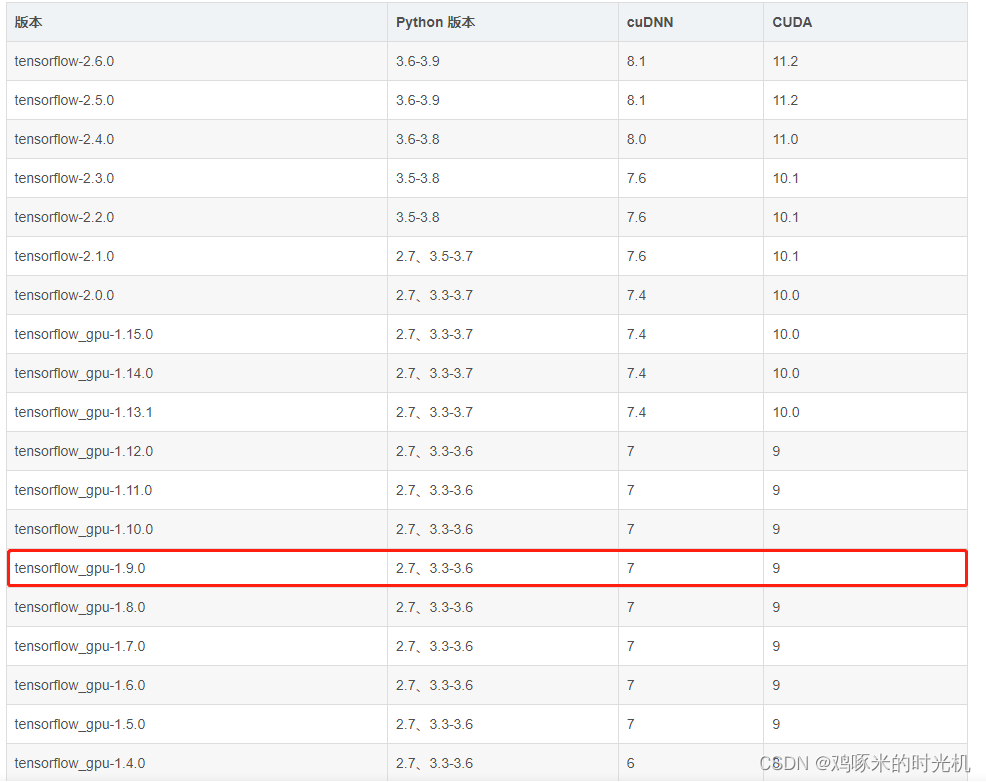Screen dimensions: 986x782
Task: Select the tensorflow-2.3.0 cell
Action: click(197, 179)
